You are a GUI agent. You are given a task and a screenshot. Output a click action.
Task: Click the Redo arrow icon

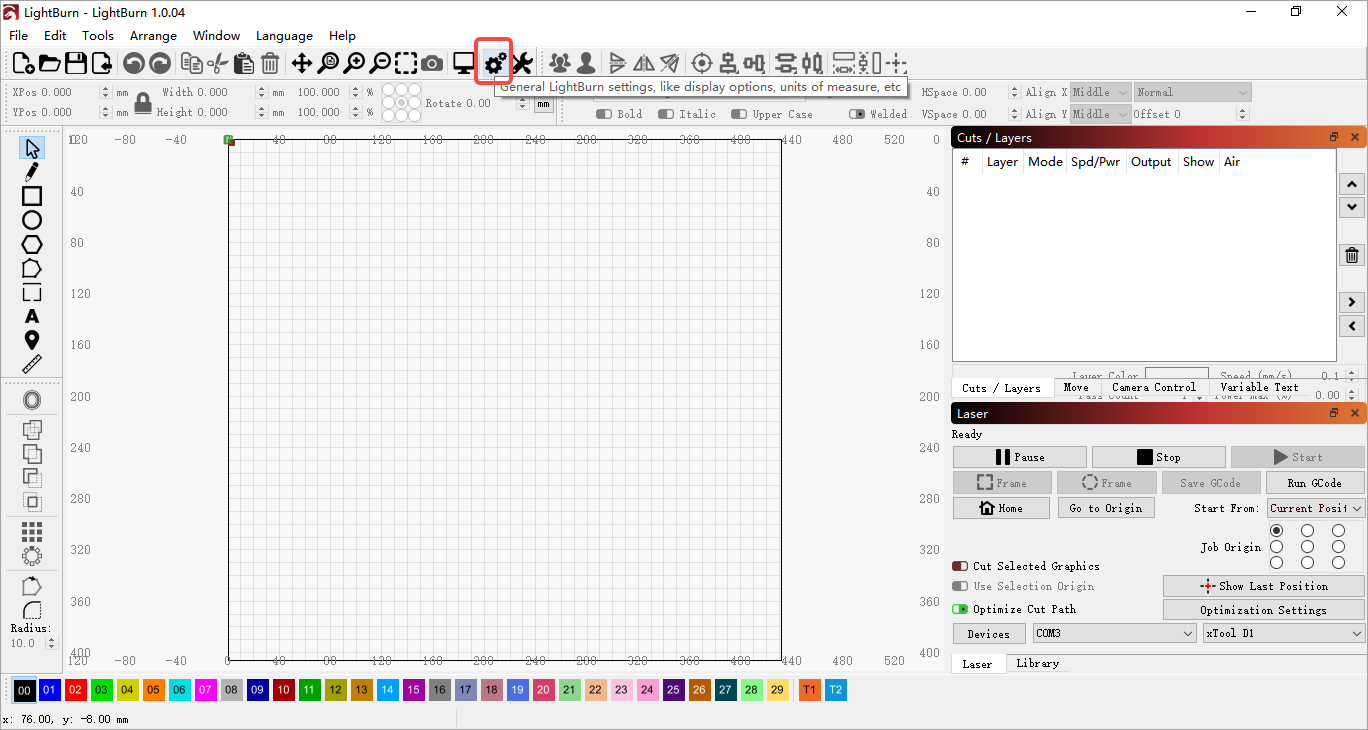(x=160, y=64)
